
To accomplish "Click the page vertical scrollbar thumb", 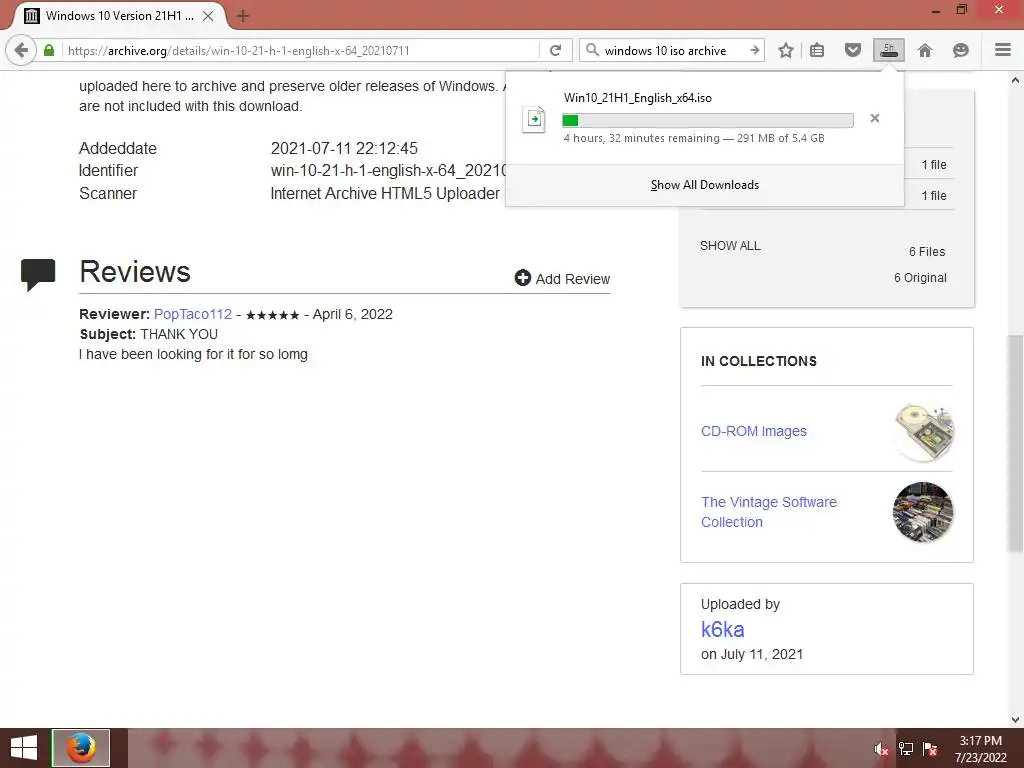I will click(x=1016, y=443).
